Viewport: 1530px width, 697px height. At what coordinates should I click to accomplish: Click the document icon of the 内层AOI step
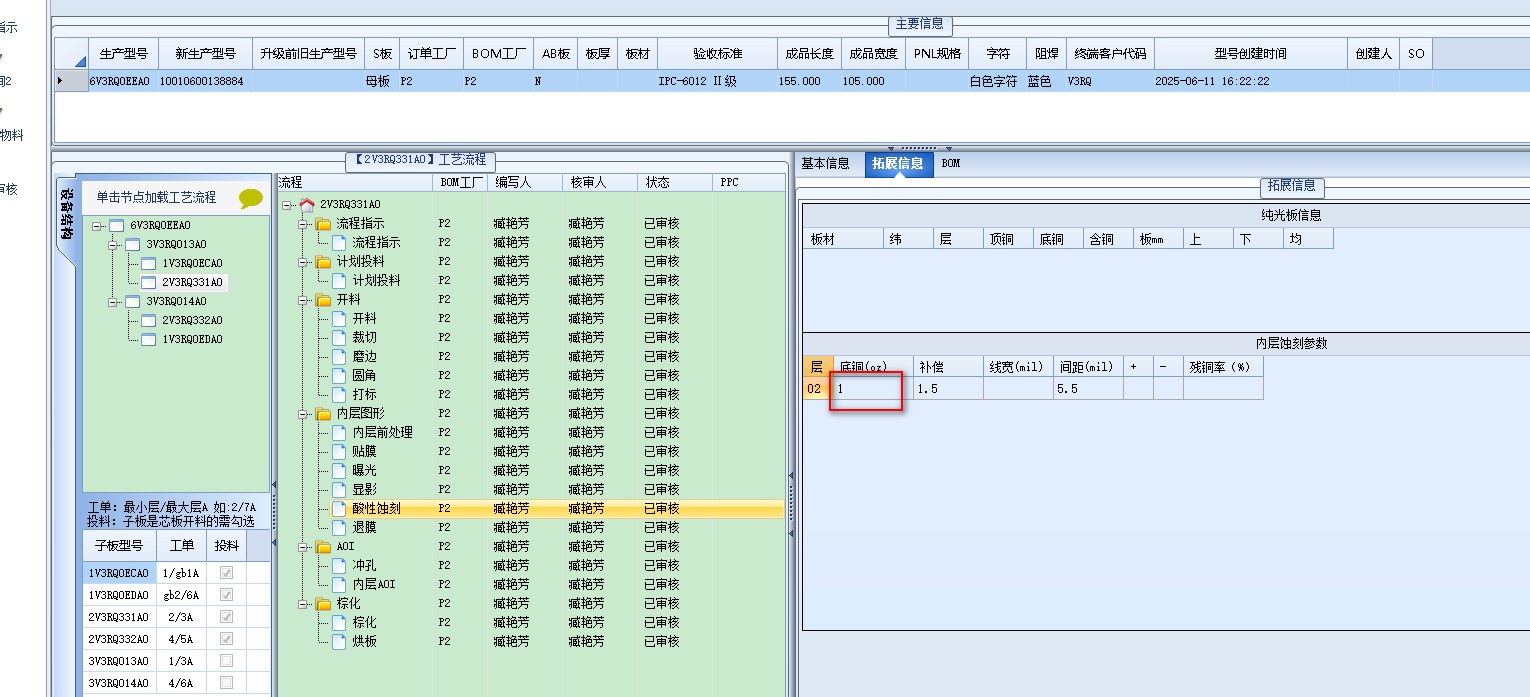click(339, 584)
